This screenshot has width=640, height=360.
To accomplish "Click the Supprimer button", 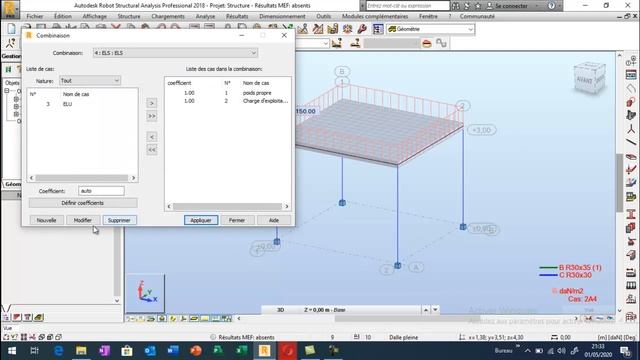I will click(119, 220).
